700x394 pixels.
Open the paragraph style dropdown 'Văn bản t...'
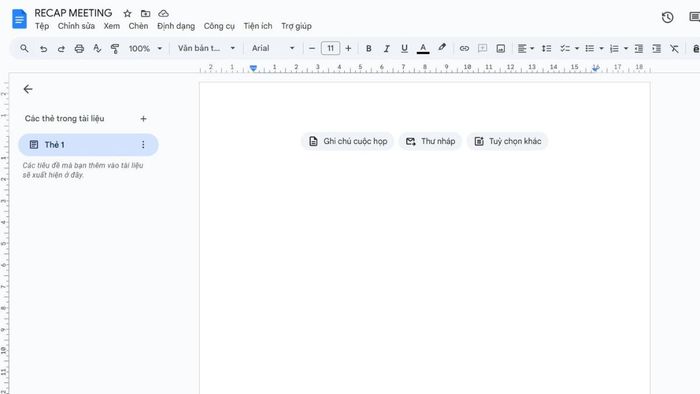[206, 48]
